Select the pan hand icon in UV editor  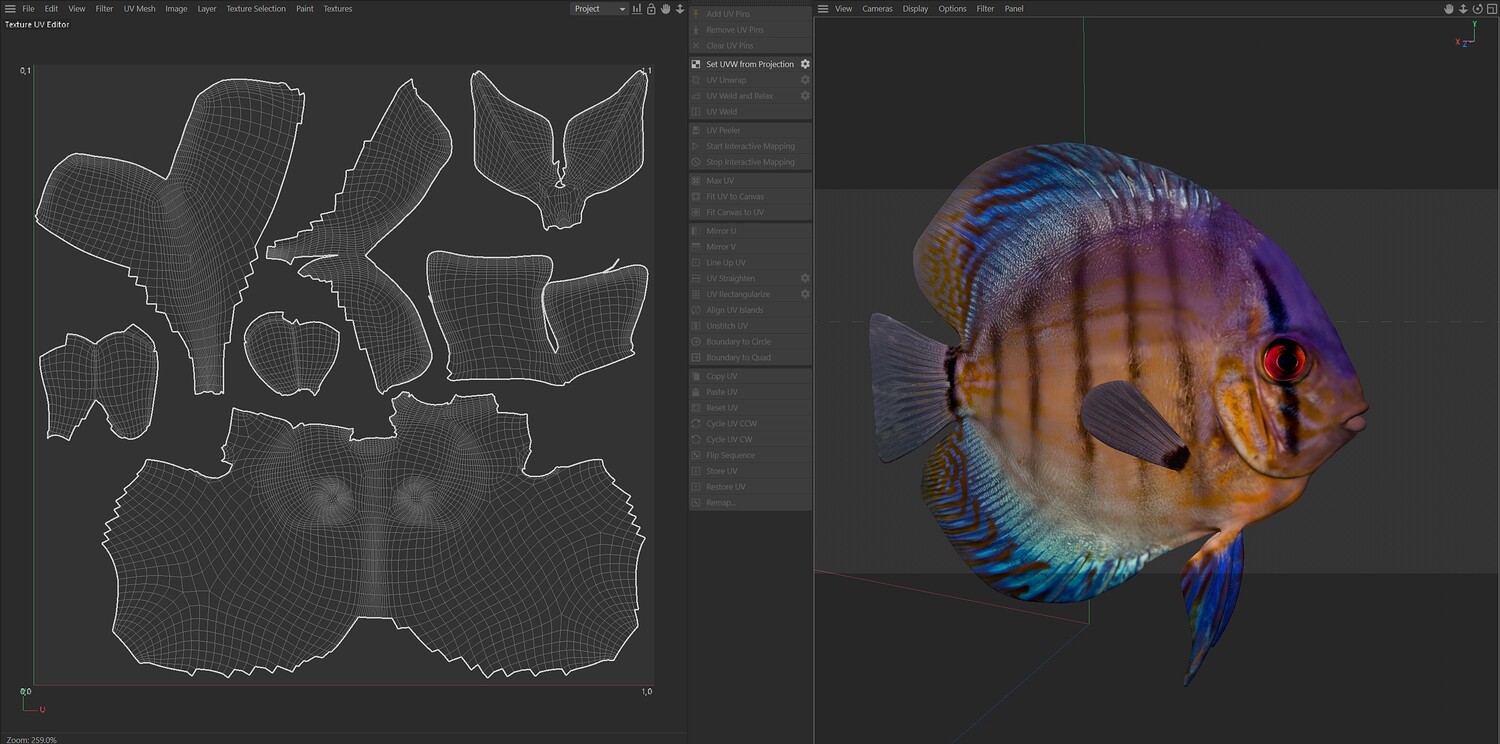pos(665,9)
